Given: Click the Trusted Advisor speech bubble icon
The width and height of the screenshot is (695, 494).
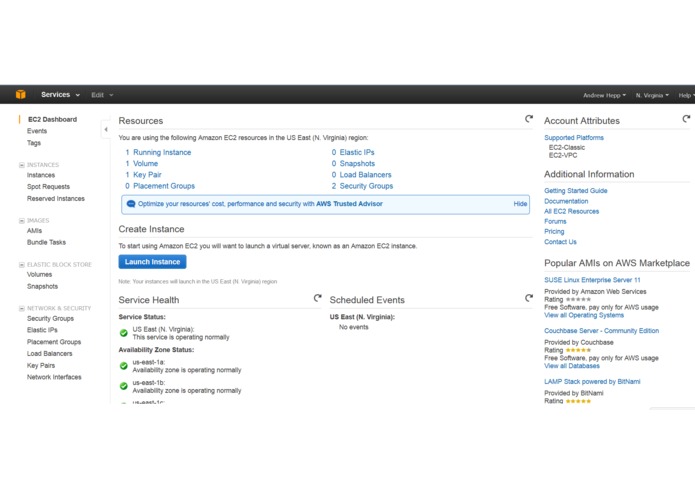Looking at the screenshot, I should point(131,204).
